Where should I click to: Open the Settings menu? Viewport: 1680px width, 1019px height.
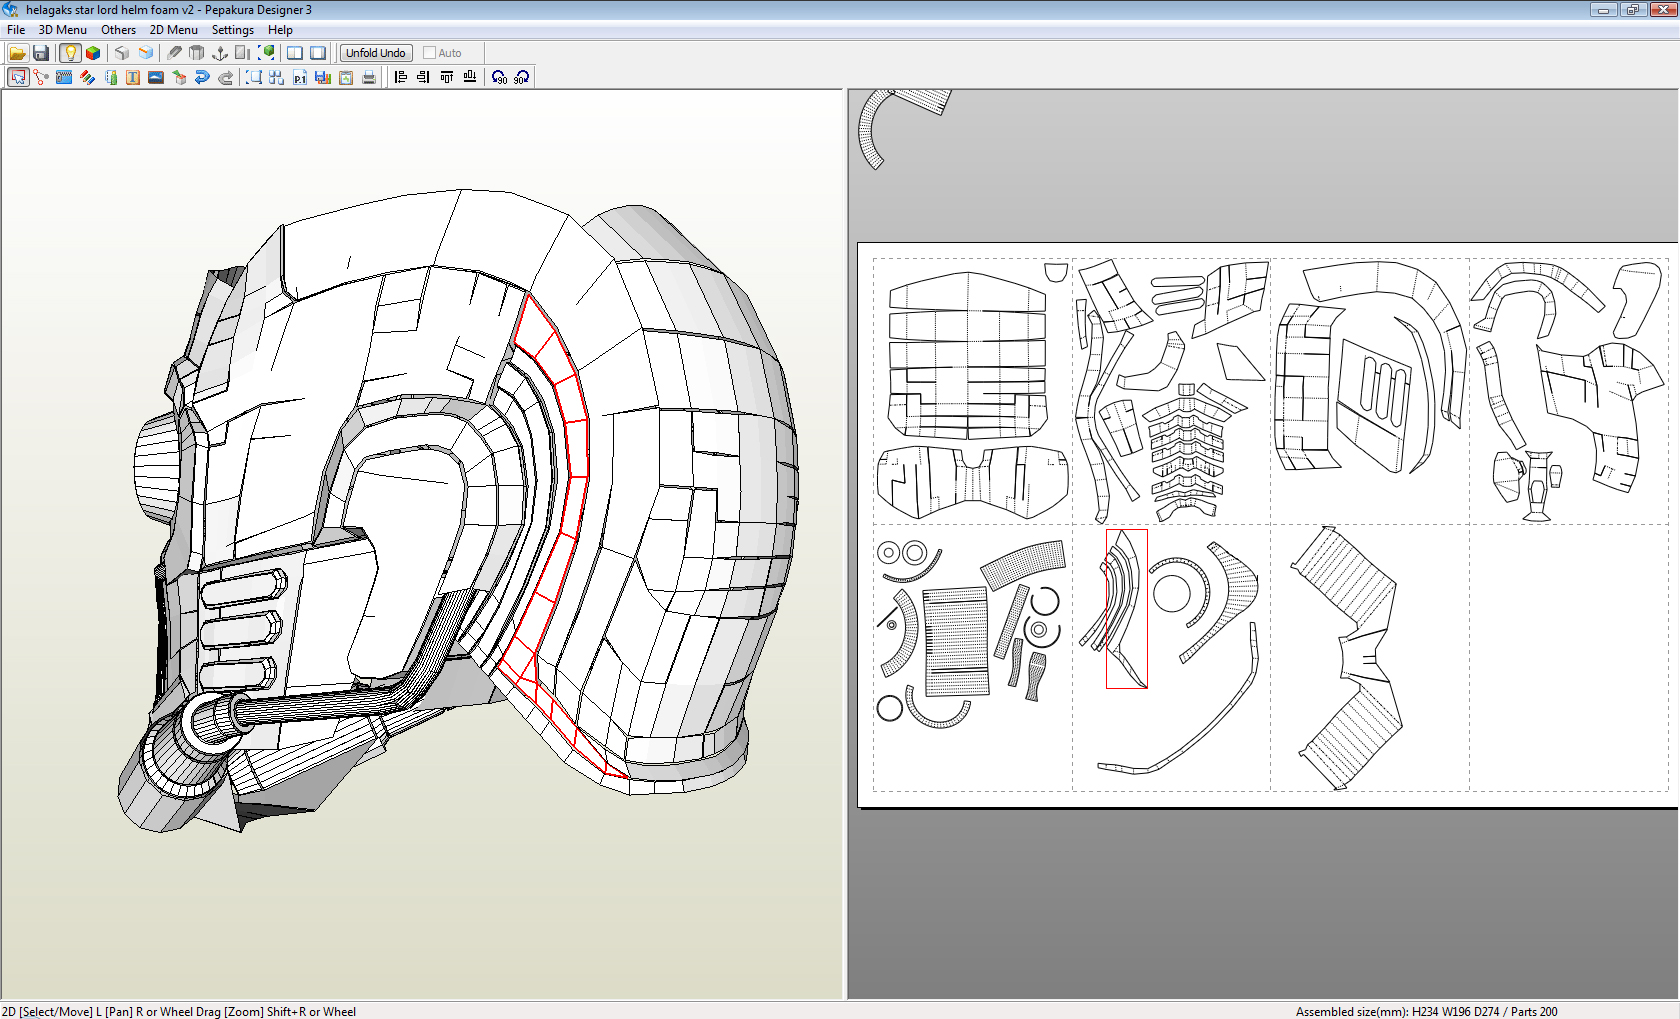[x=233, y=30]
